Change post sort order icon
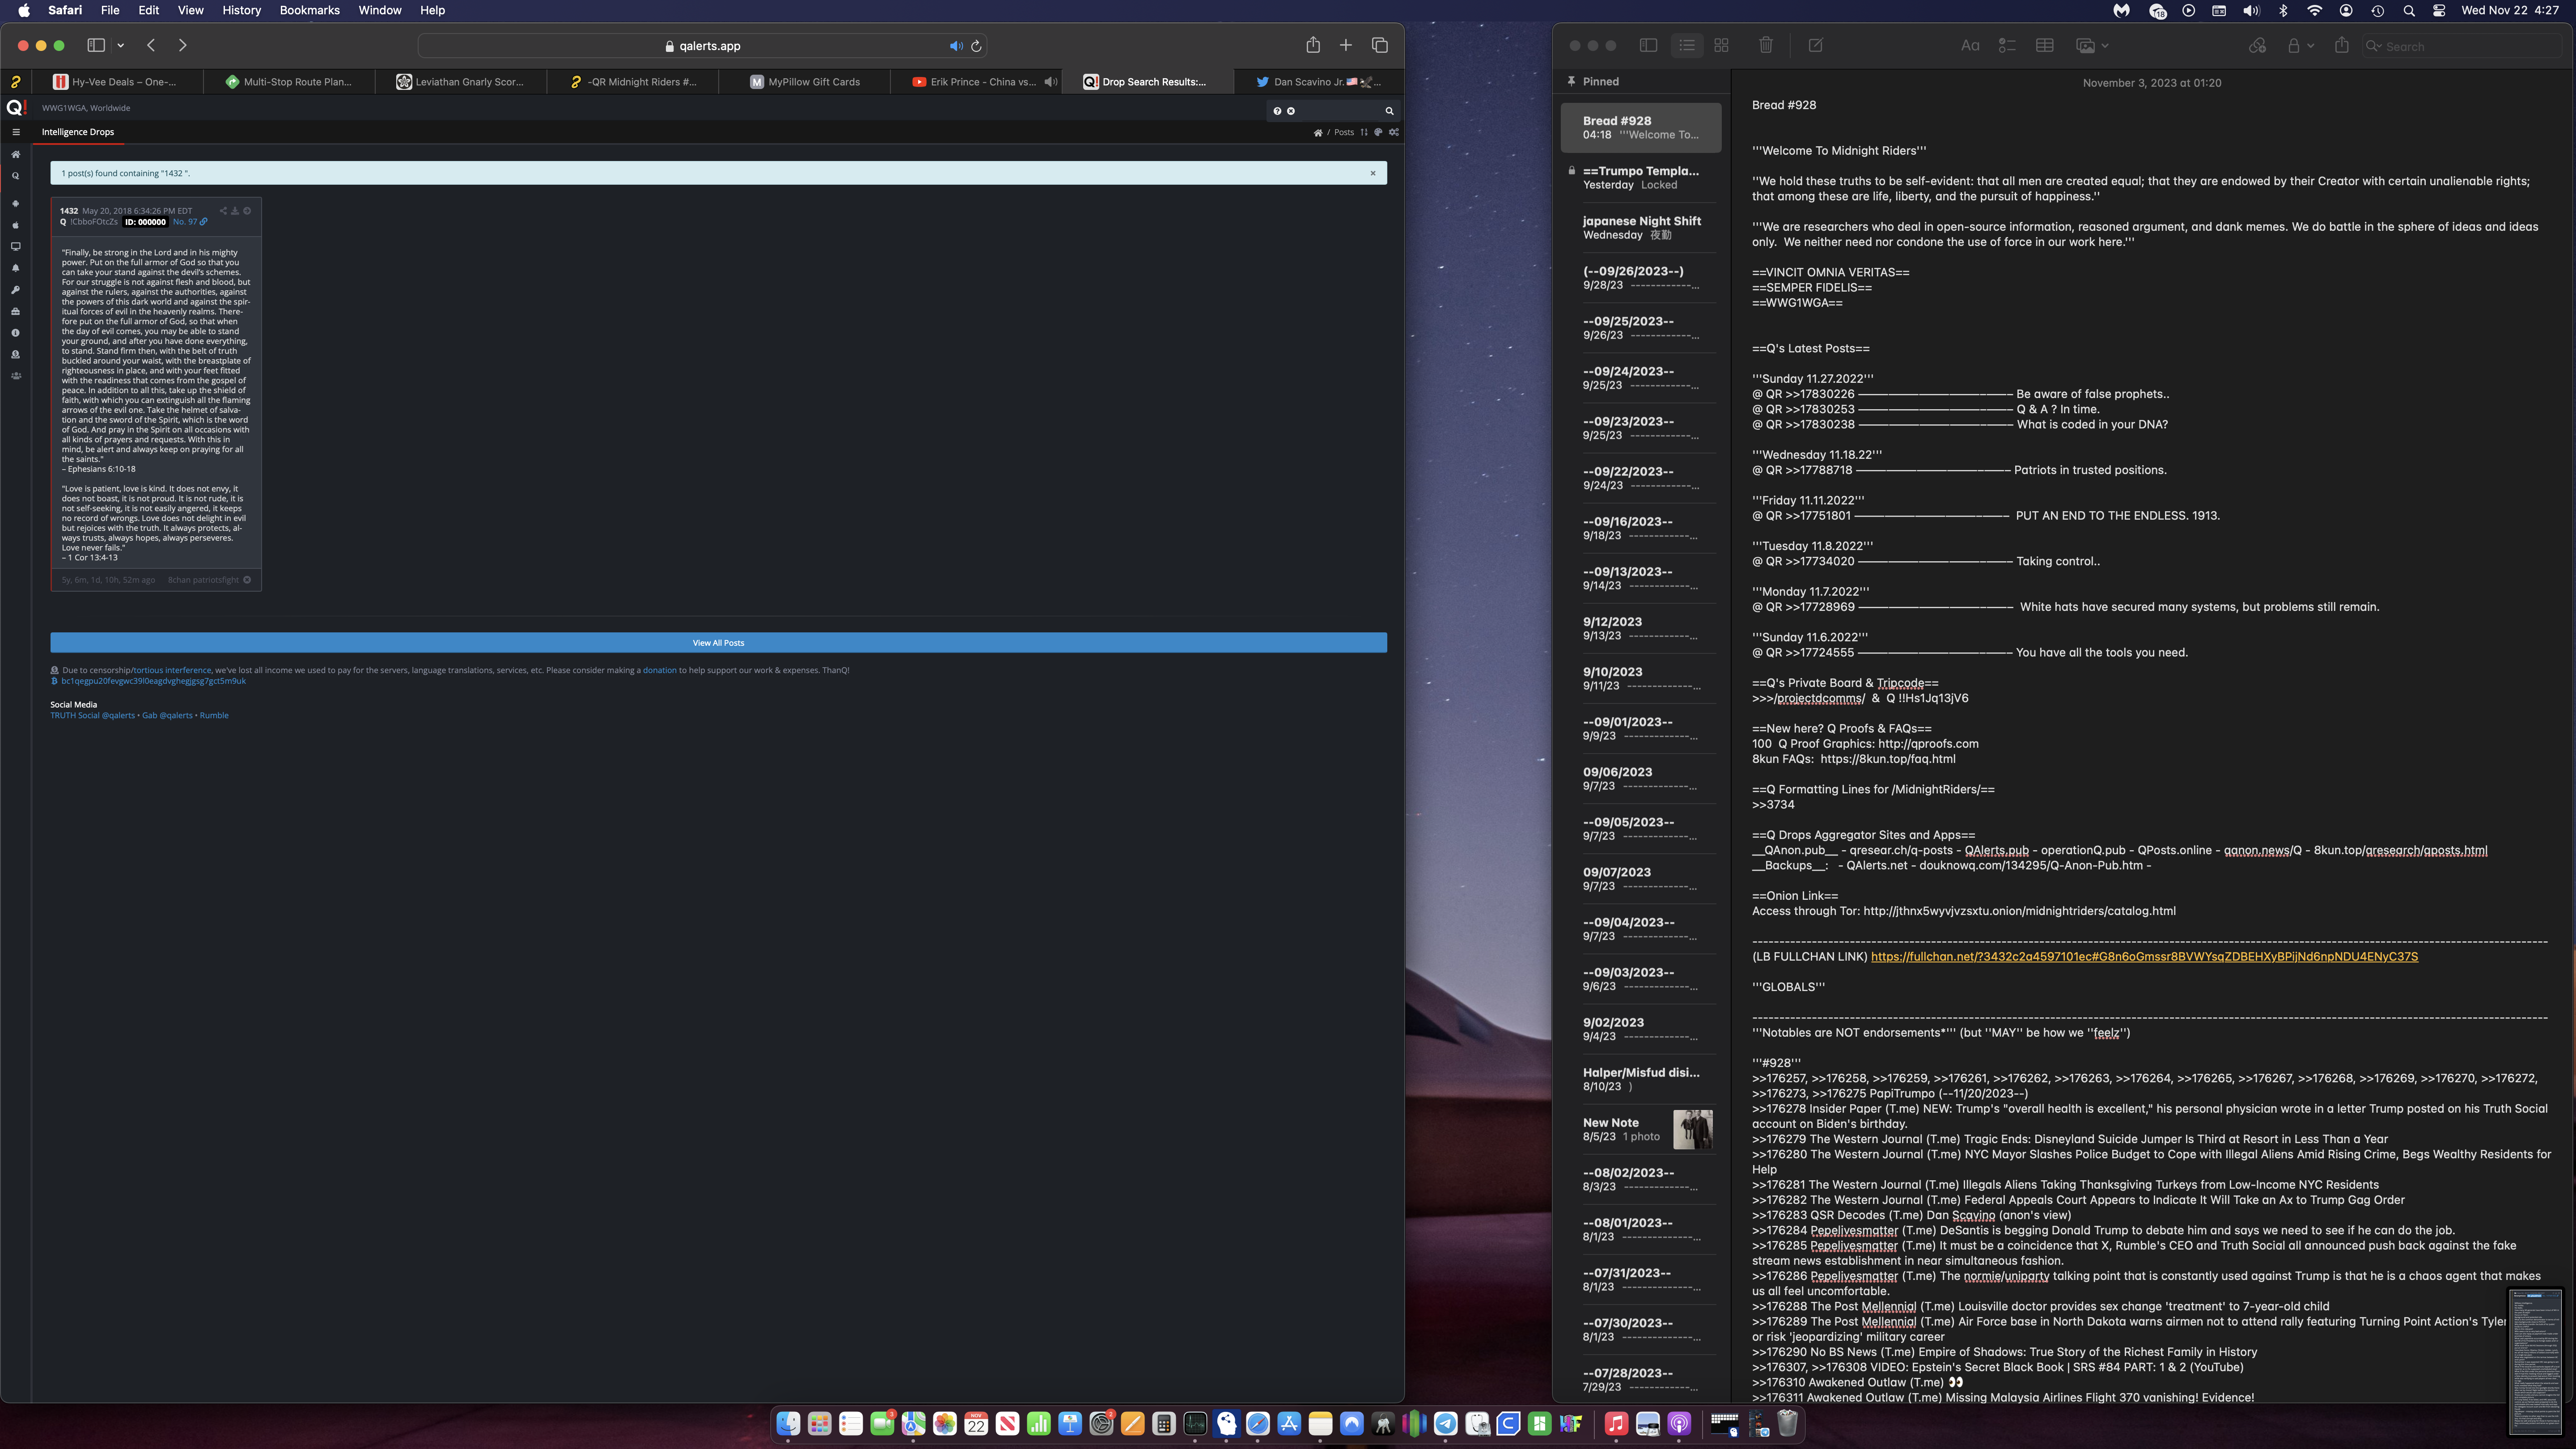Screen dimensions: 2576x1449 click(x=1364, y=132)
